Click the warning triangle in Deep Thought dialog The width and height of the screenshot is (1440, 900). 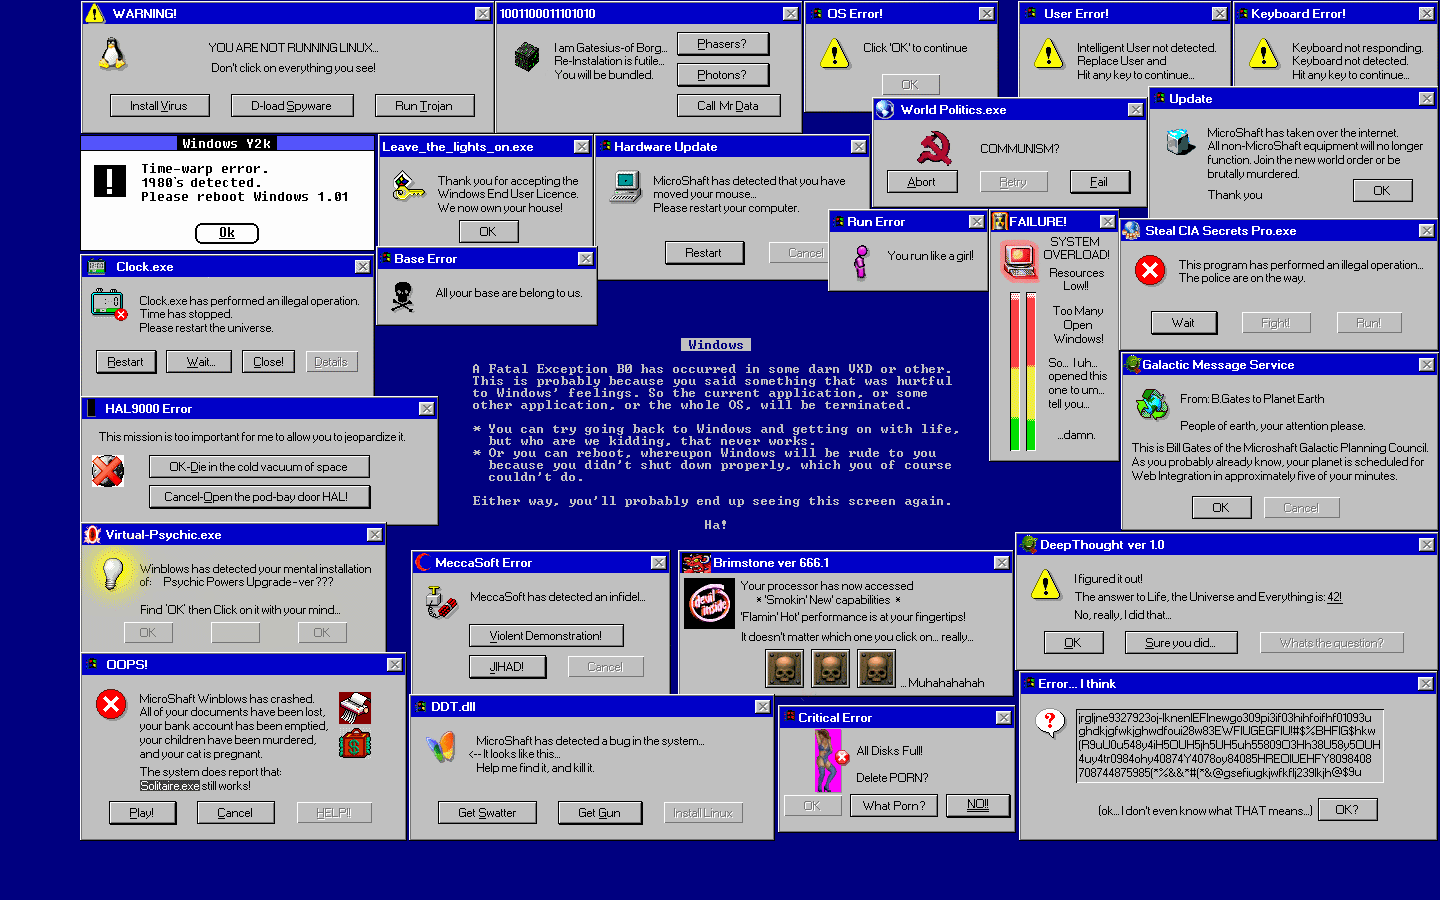[x=1046, y=583]
